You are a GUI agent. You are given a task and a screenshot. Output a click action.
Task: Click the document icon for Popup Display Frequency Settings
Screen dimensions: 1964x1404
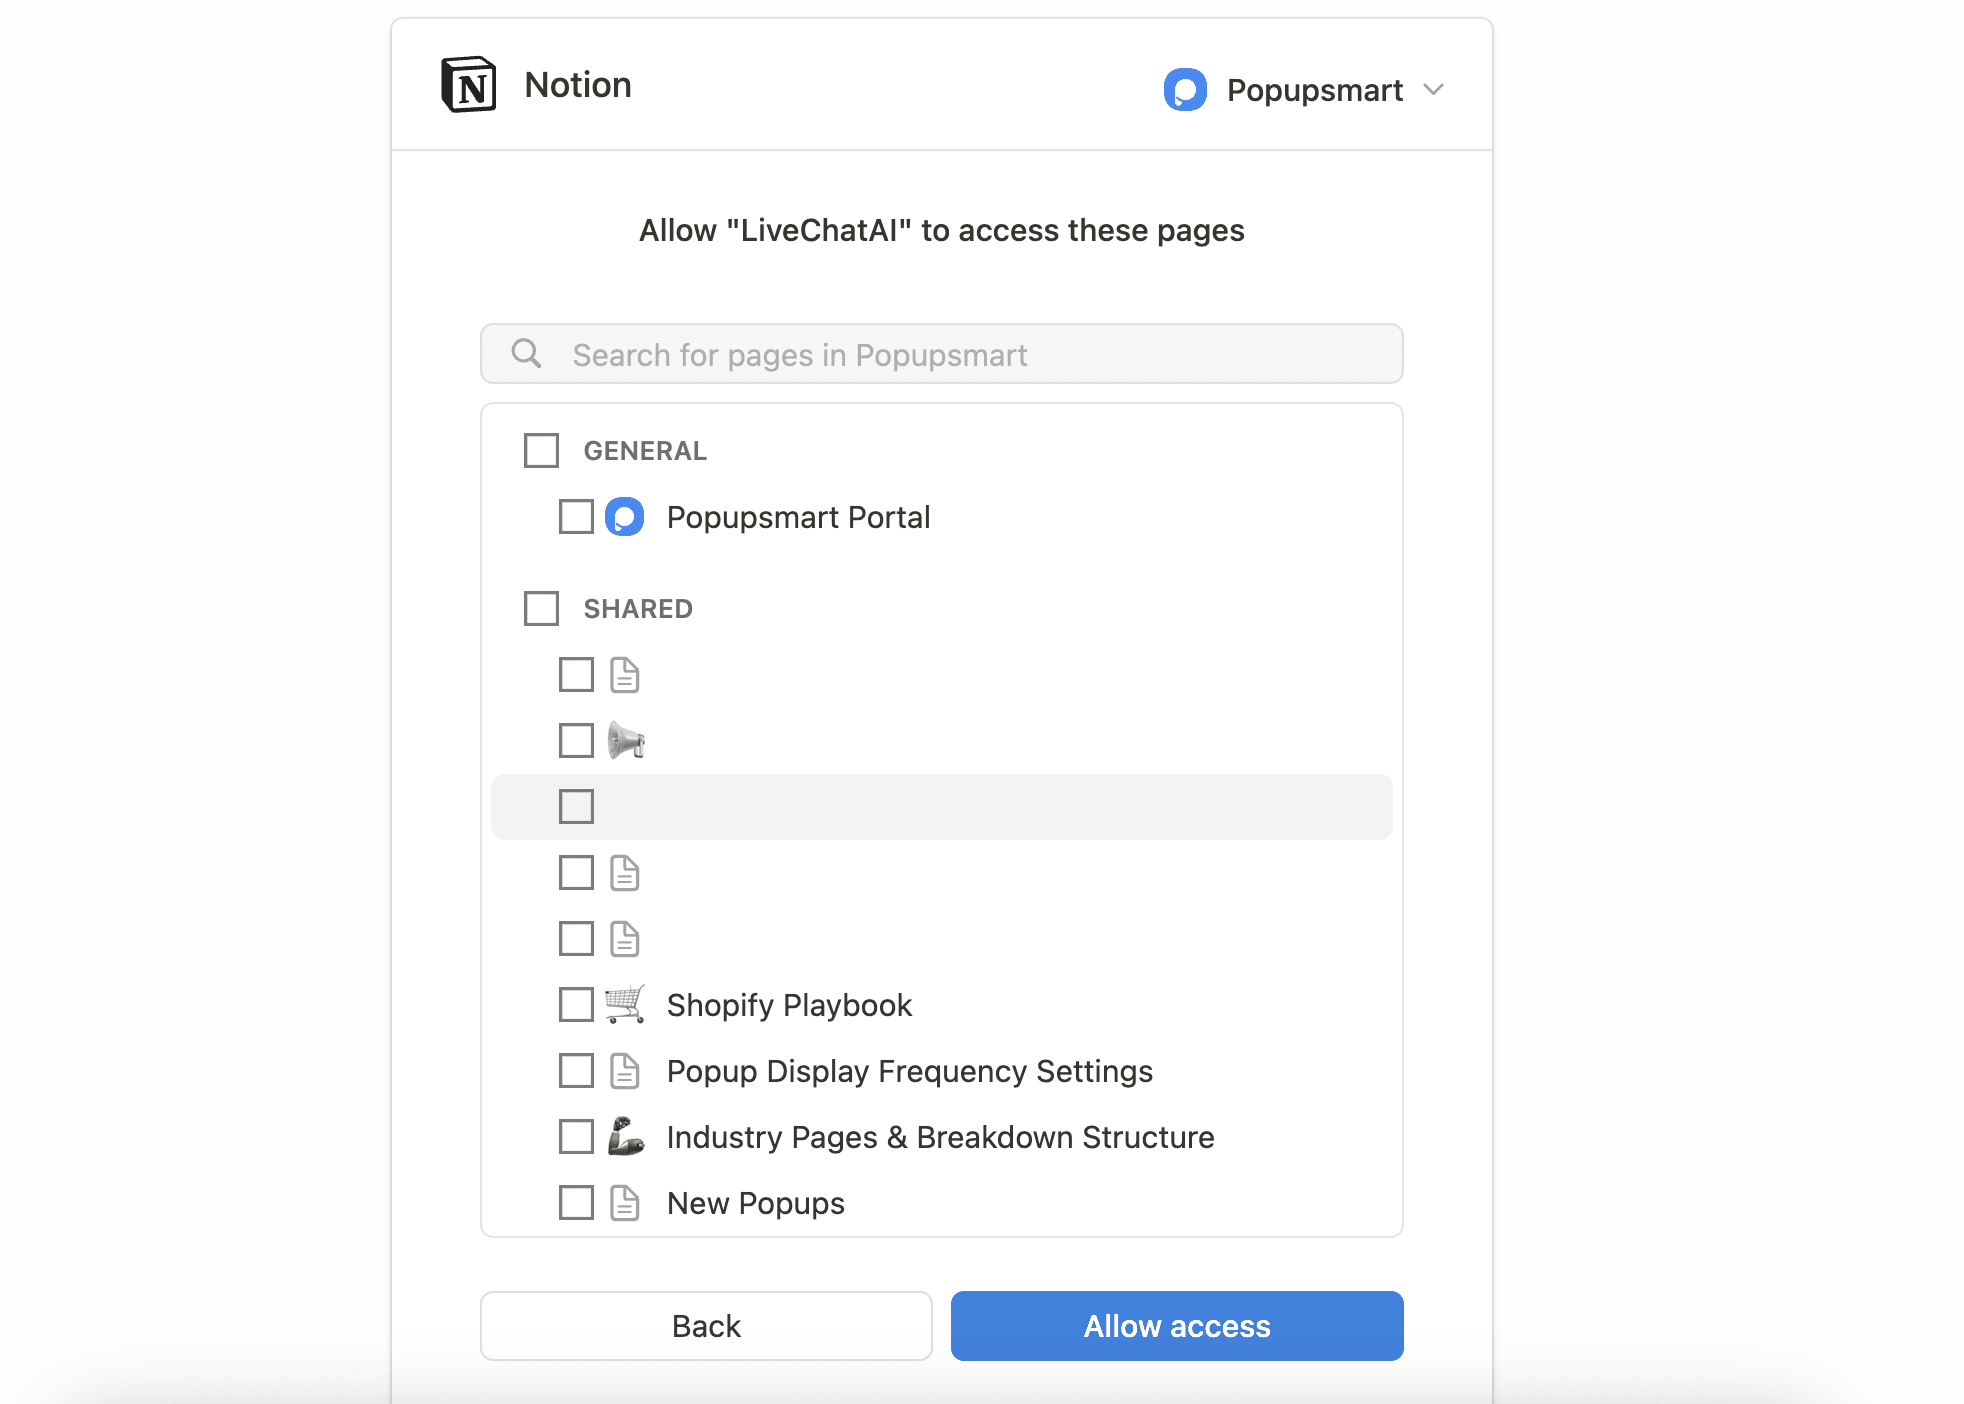coord(624,1070)
